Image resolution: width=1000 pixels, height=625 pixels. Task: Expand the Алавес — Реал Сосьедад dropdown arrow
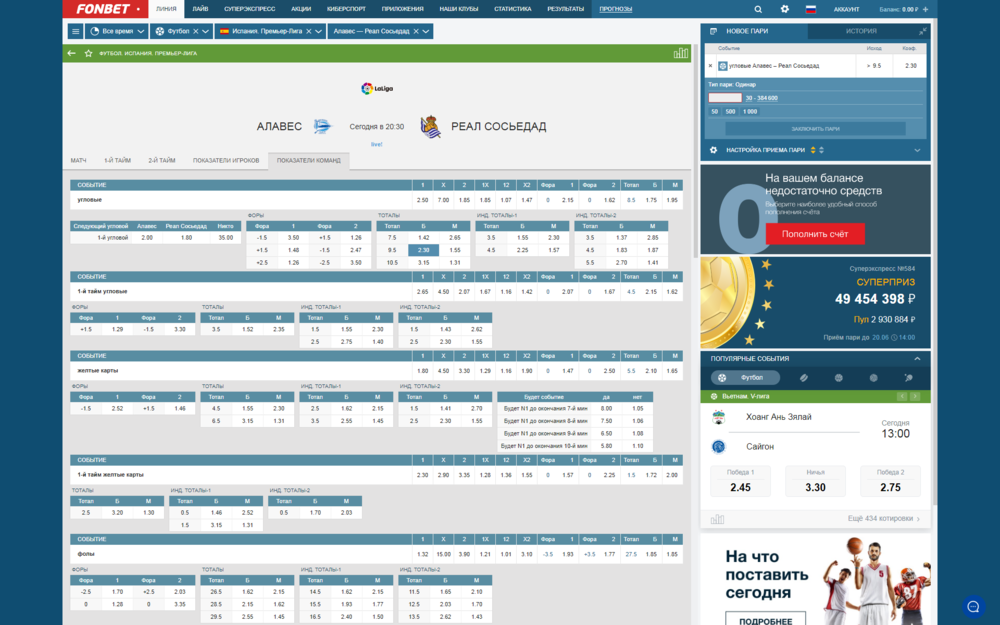426,31
